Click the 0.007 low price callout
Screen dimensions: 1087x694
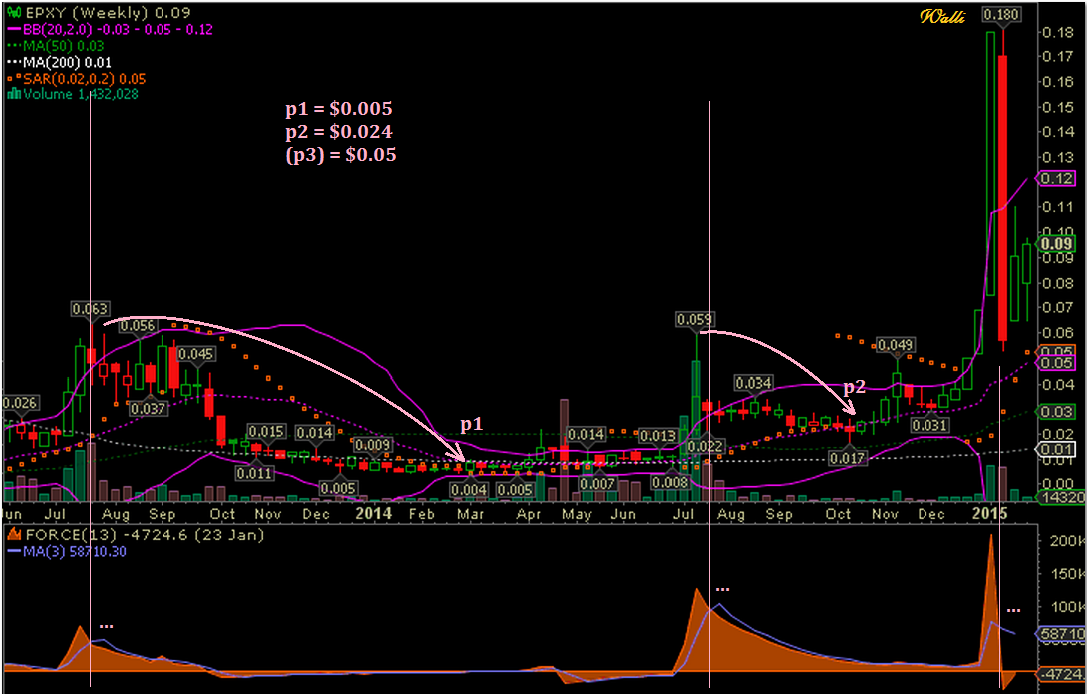click(x=597, y=483)
